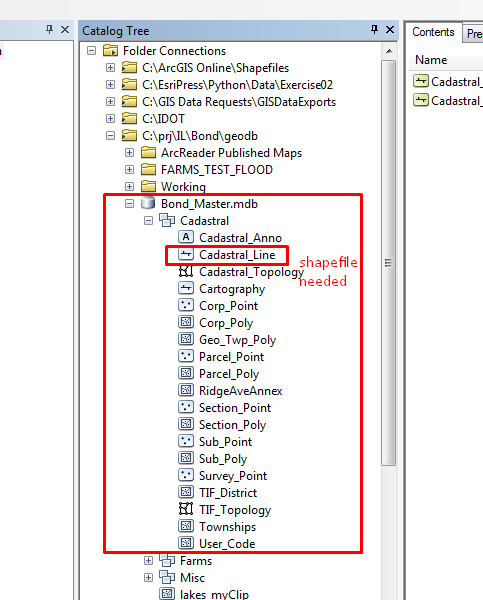Click the FARMS_TEST_FLOOD folder icon
483x600 pixels.
[148, 169]
